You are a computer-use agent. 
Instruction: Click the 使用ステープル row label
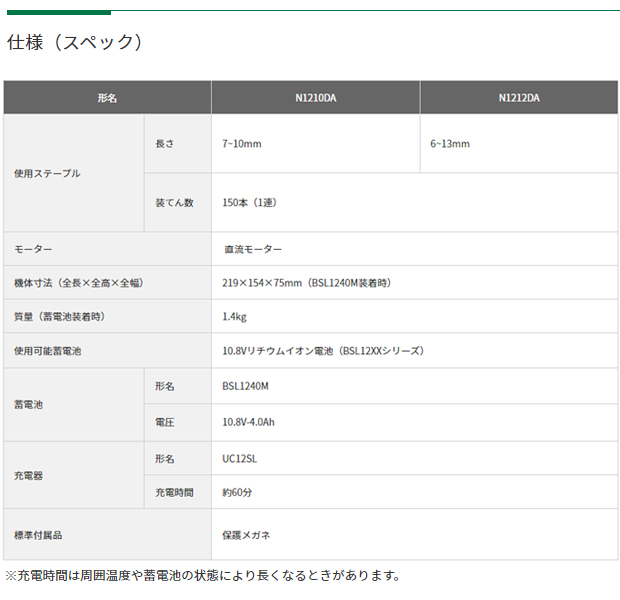pyautogui.click(x=47, y=173)
